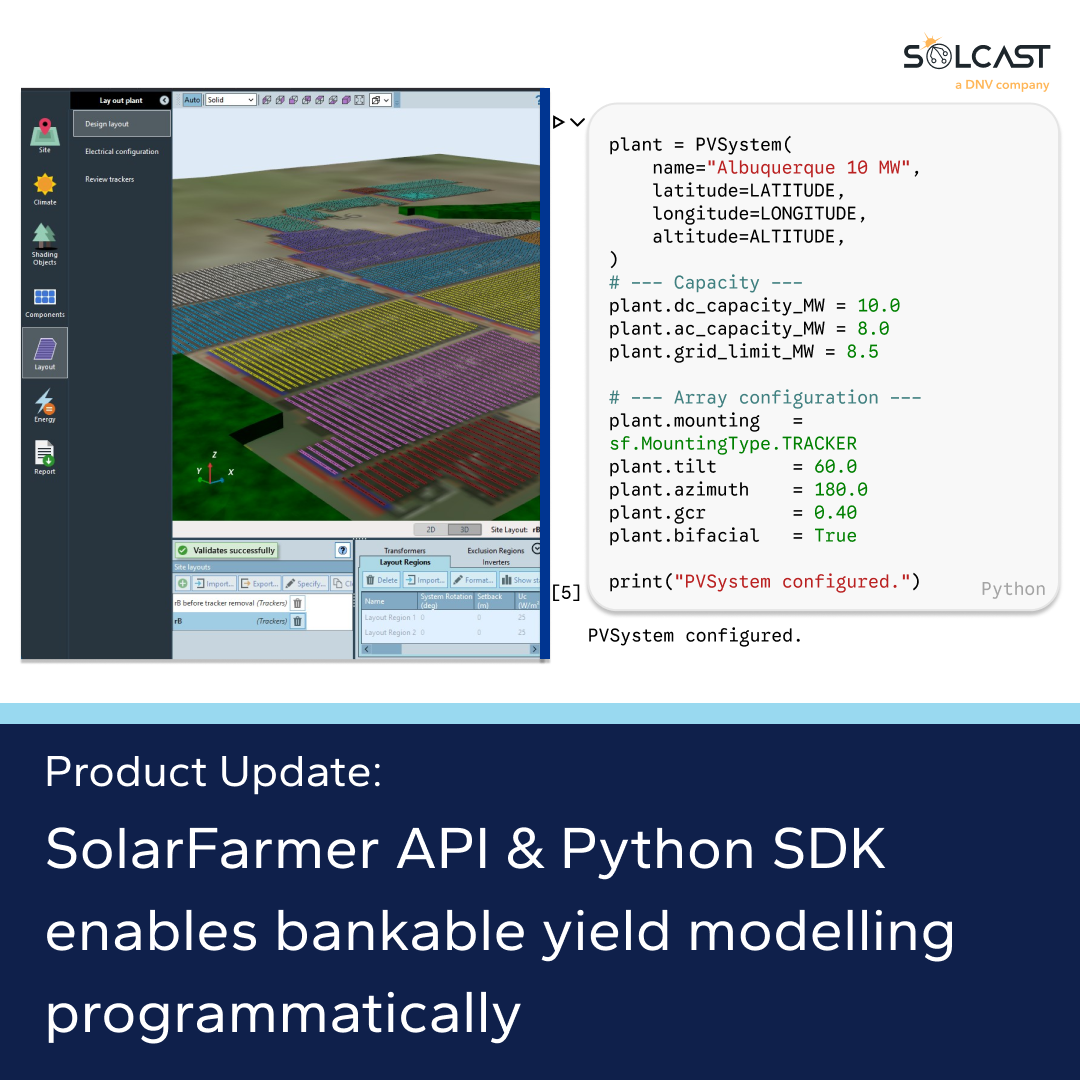This screenshot has height=1080, width=1080.
Task: Click the help question mark beside validation
Action: pyautogui.click(x=342, y=550)
